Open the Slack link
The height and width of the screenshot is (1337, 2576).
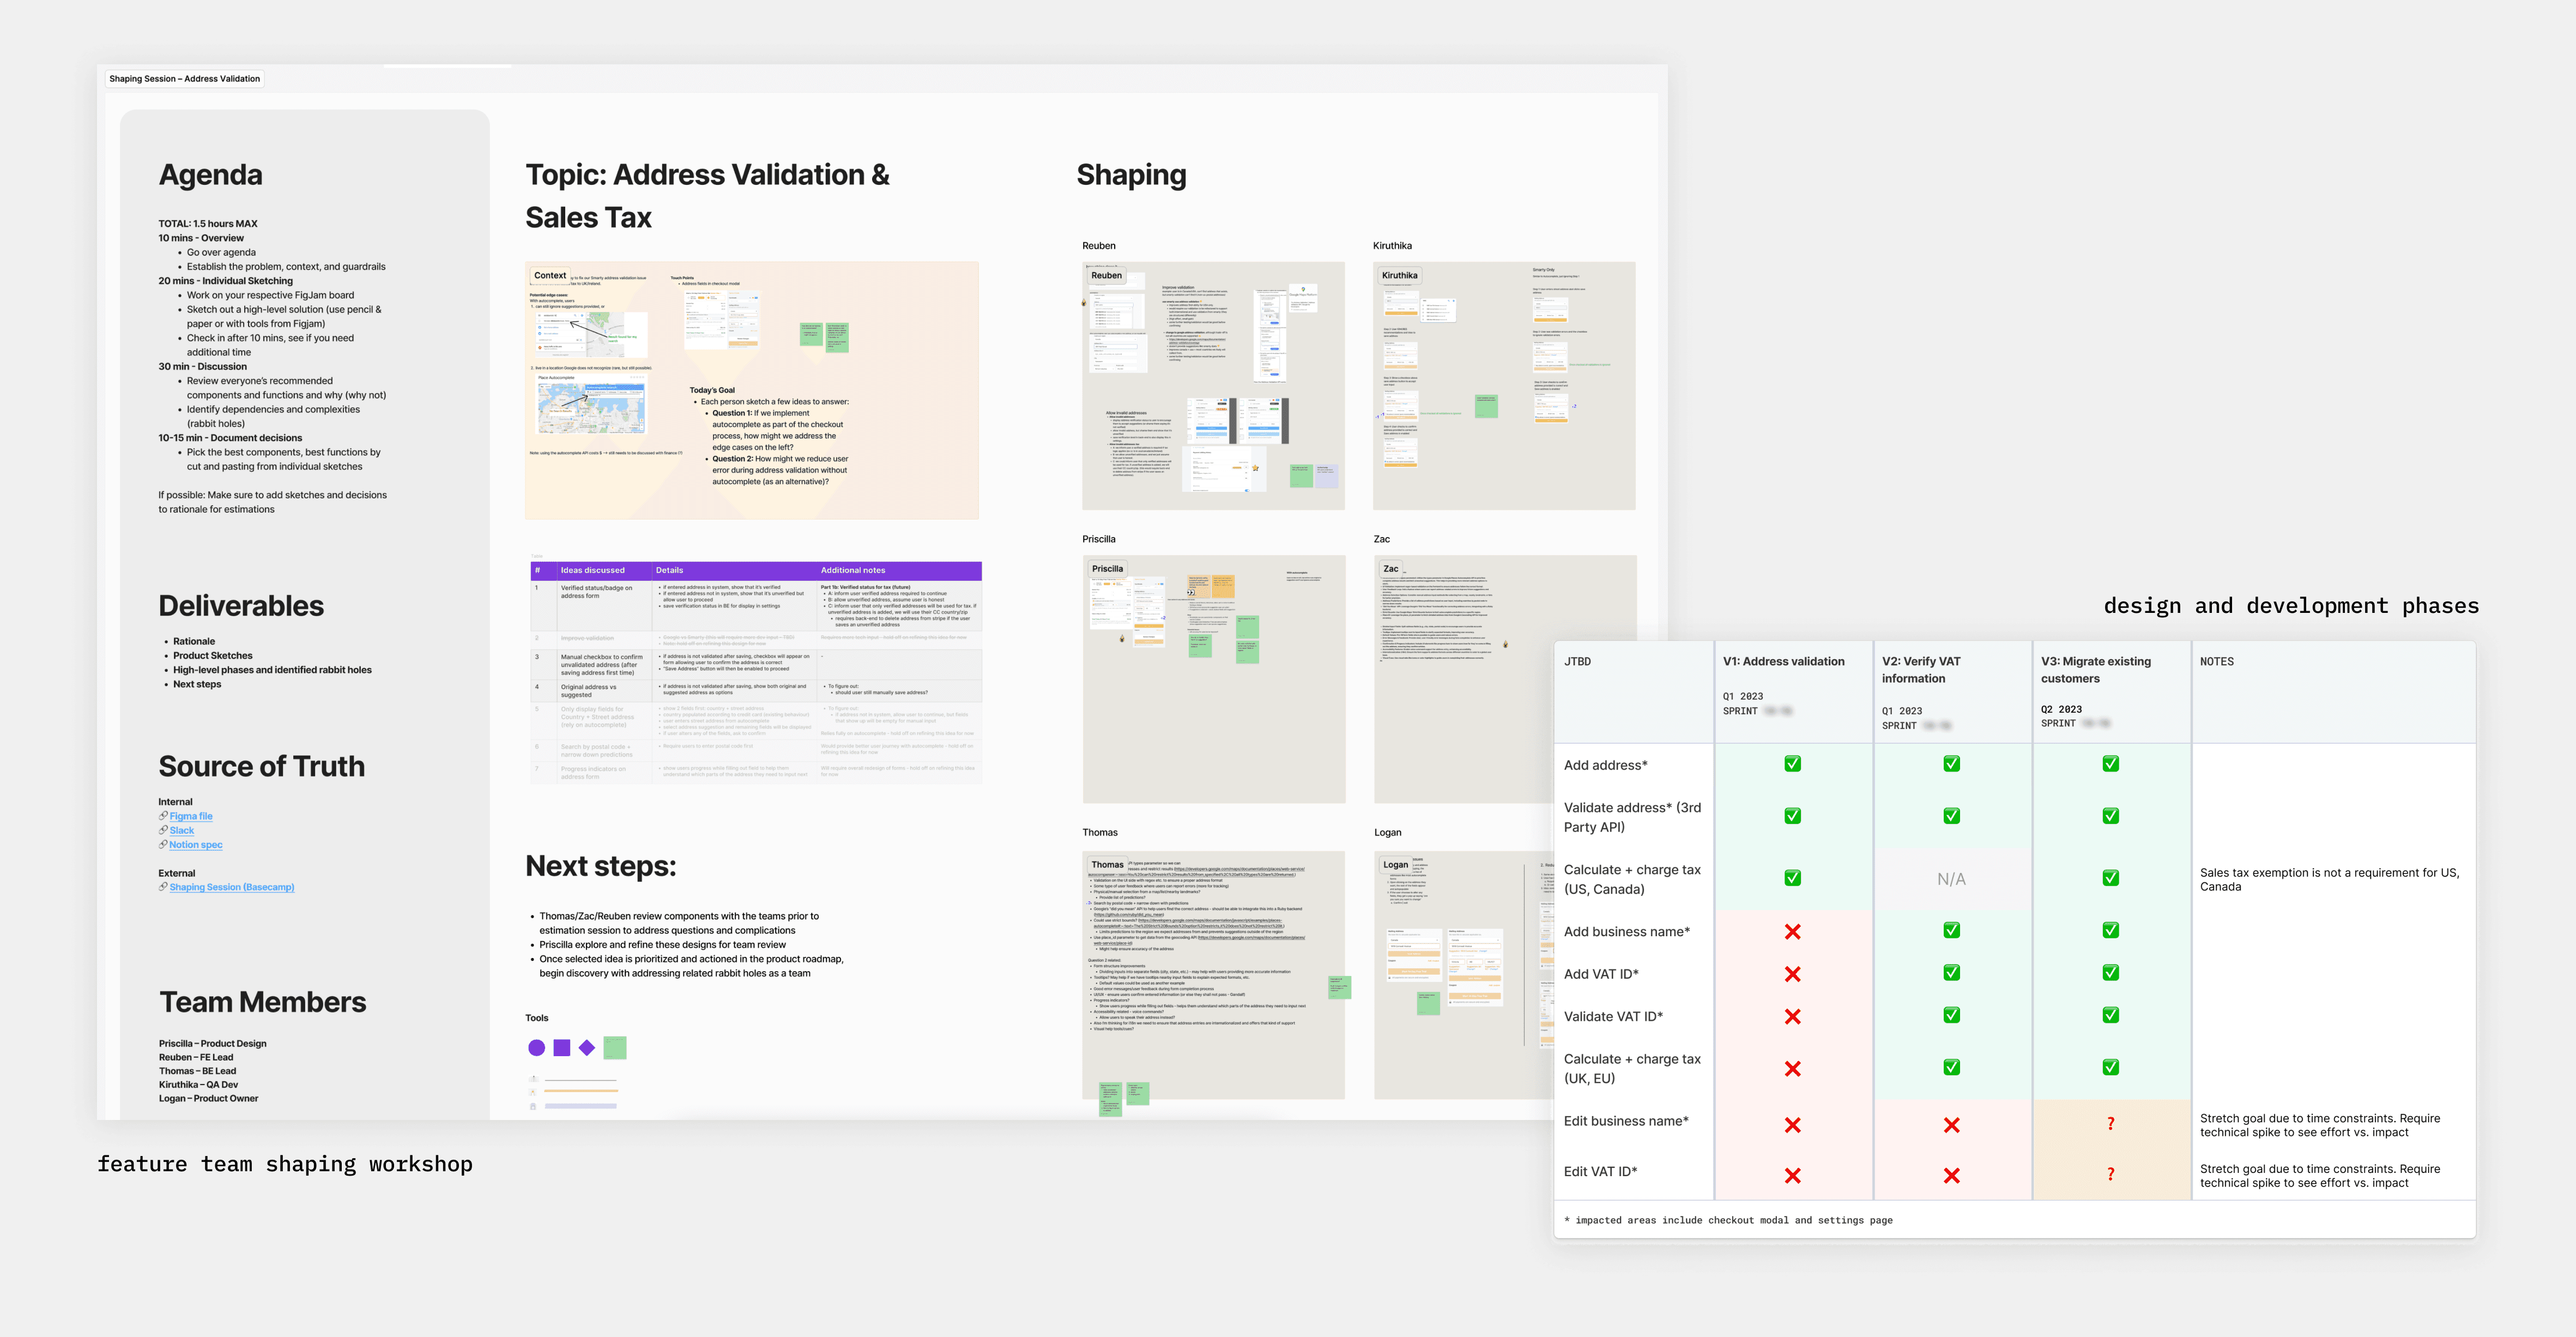click(x=181, y=830)
